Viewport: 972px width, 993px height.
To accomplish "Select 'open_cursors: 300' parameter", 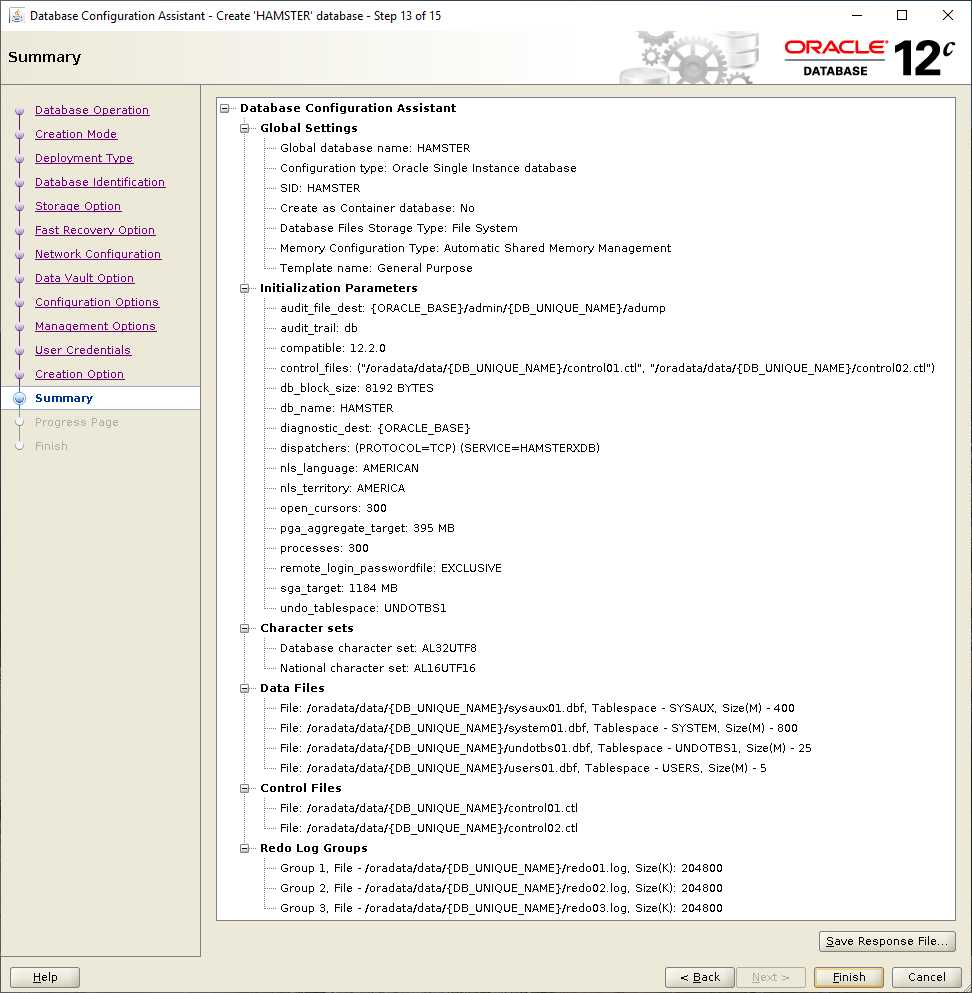I will click(x=333, y=509).
